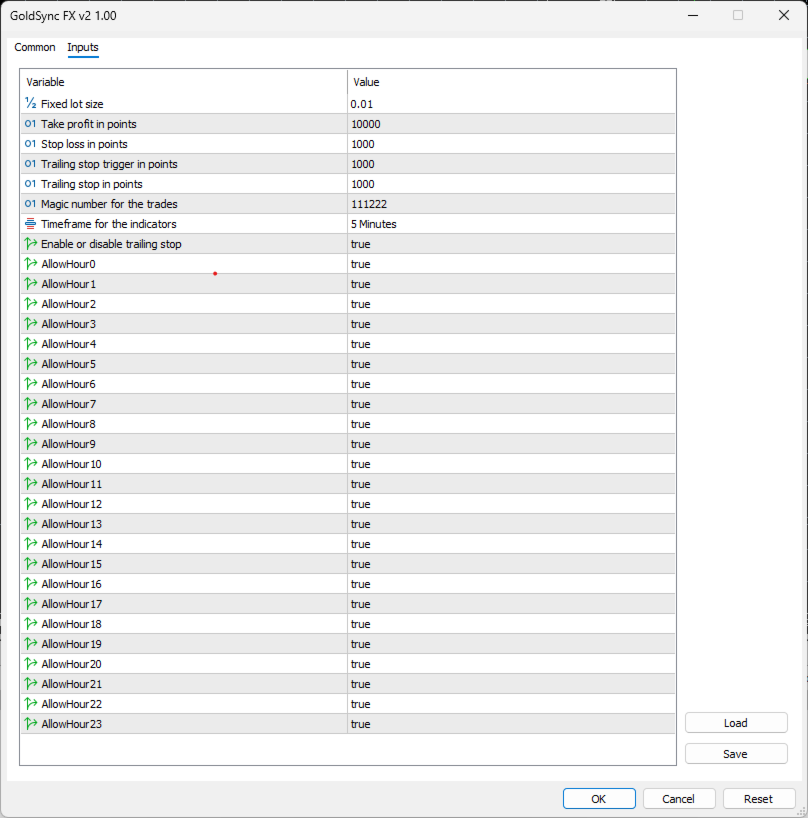Click the OK button
808x818 pixels.
click(599, 799)
